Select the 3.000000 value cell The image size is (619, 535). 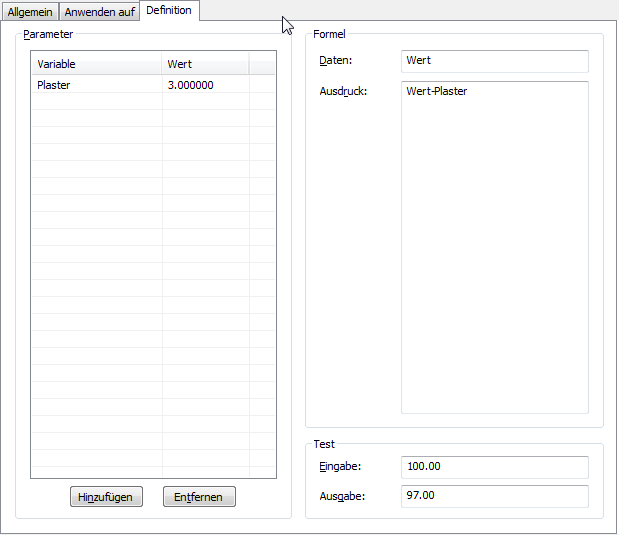pyautogui.click(x=206, y=85)
